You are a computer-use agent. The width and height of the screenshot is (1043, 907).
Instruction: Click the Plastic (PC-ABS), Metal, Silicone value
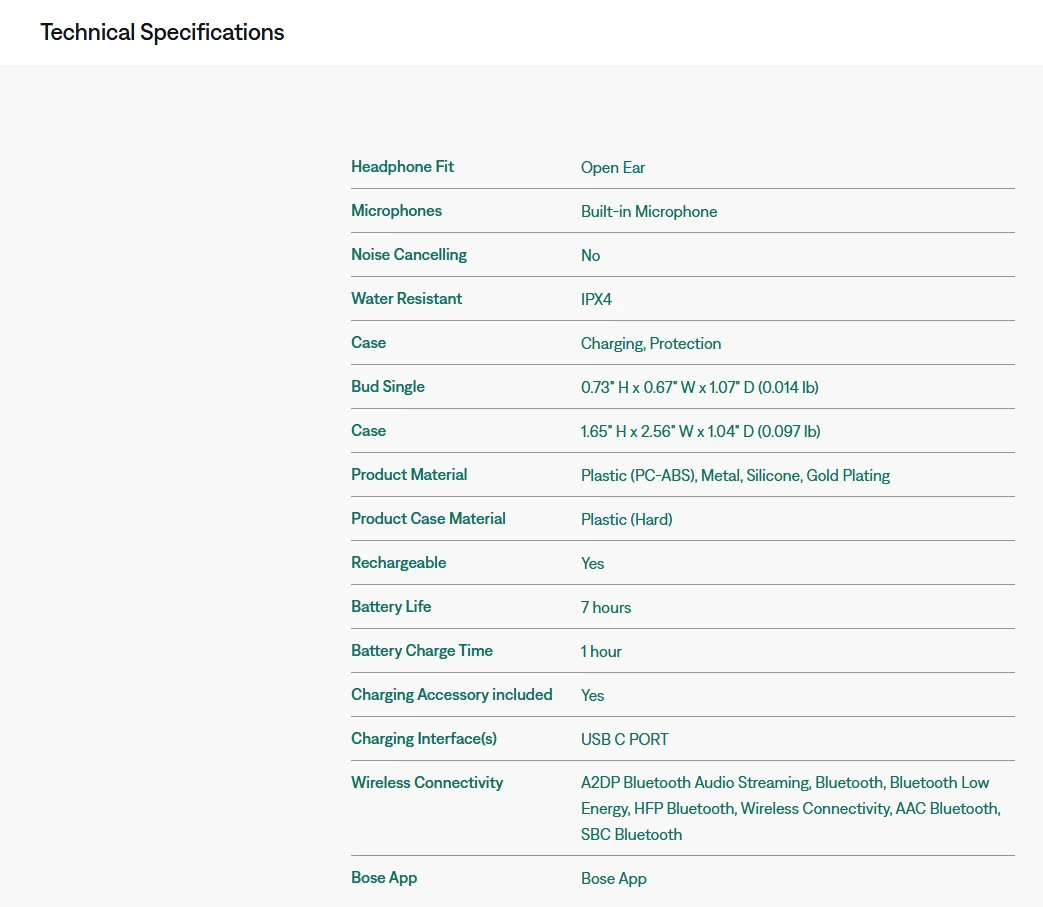pyautogui.click(x=735, y=475)
